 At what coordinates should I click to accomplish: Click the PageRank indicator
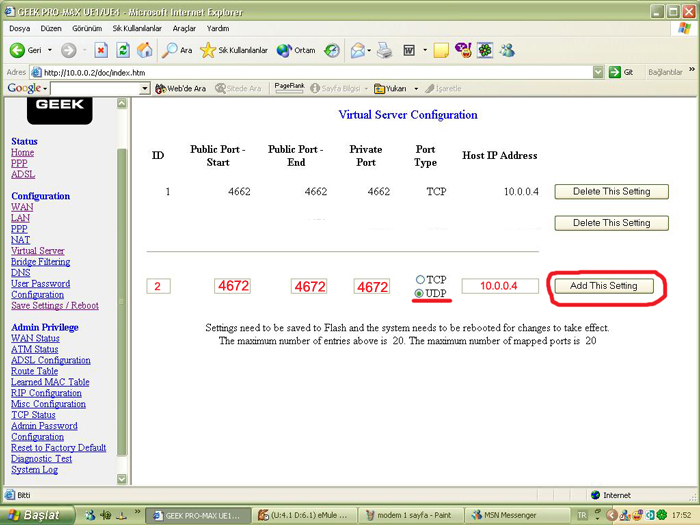click(289, 88)
